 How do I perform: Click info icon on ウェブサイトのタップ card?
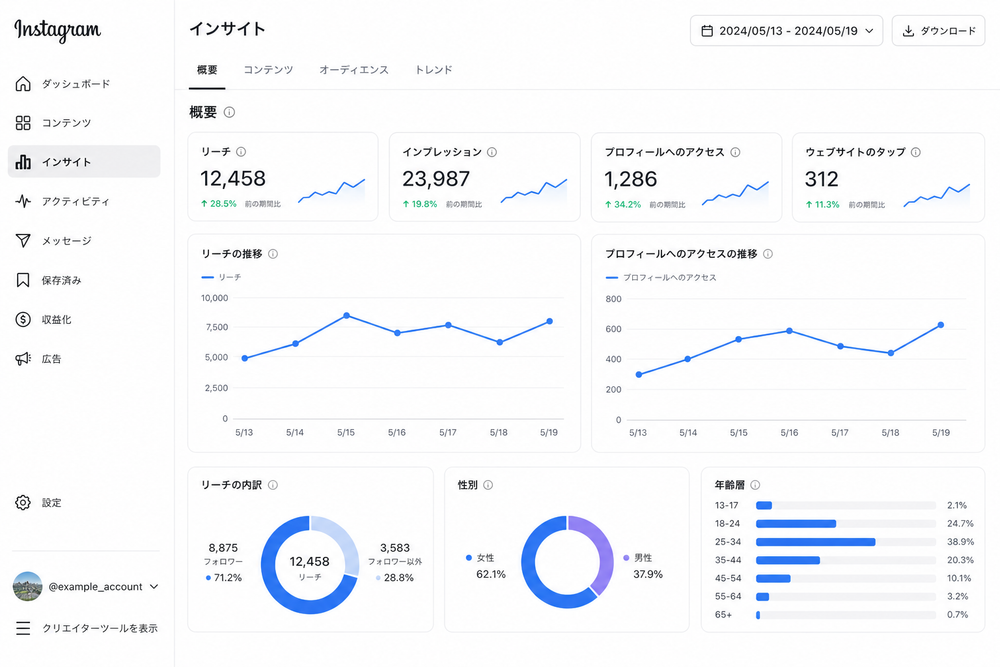(916, 152)
